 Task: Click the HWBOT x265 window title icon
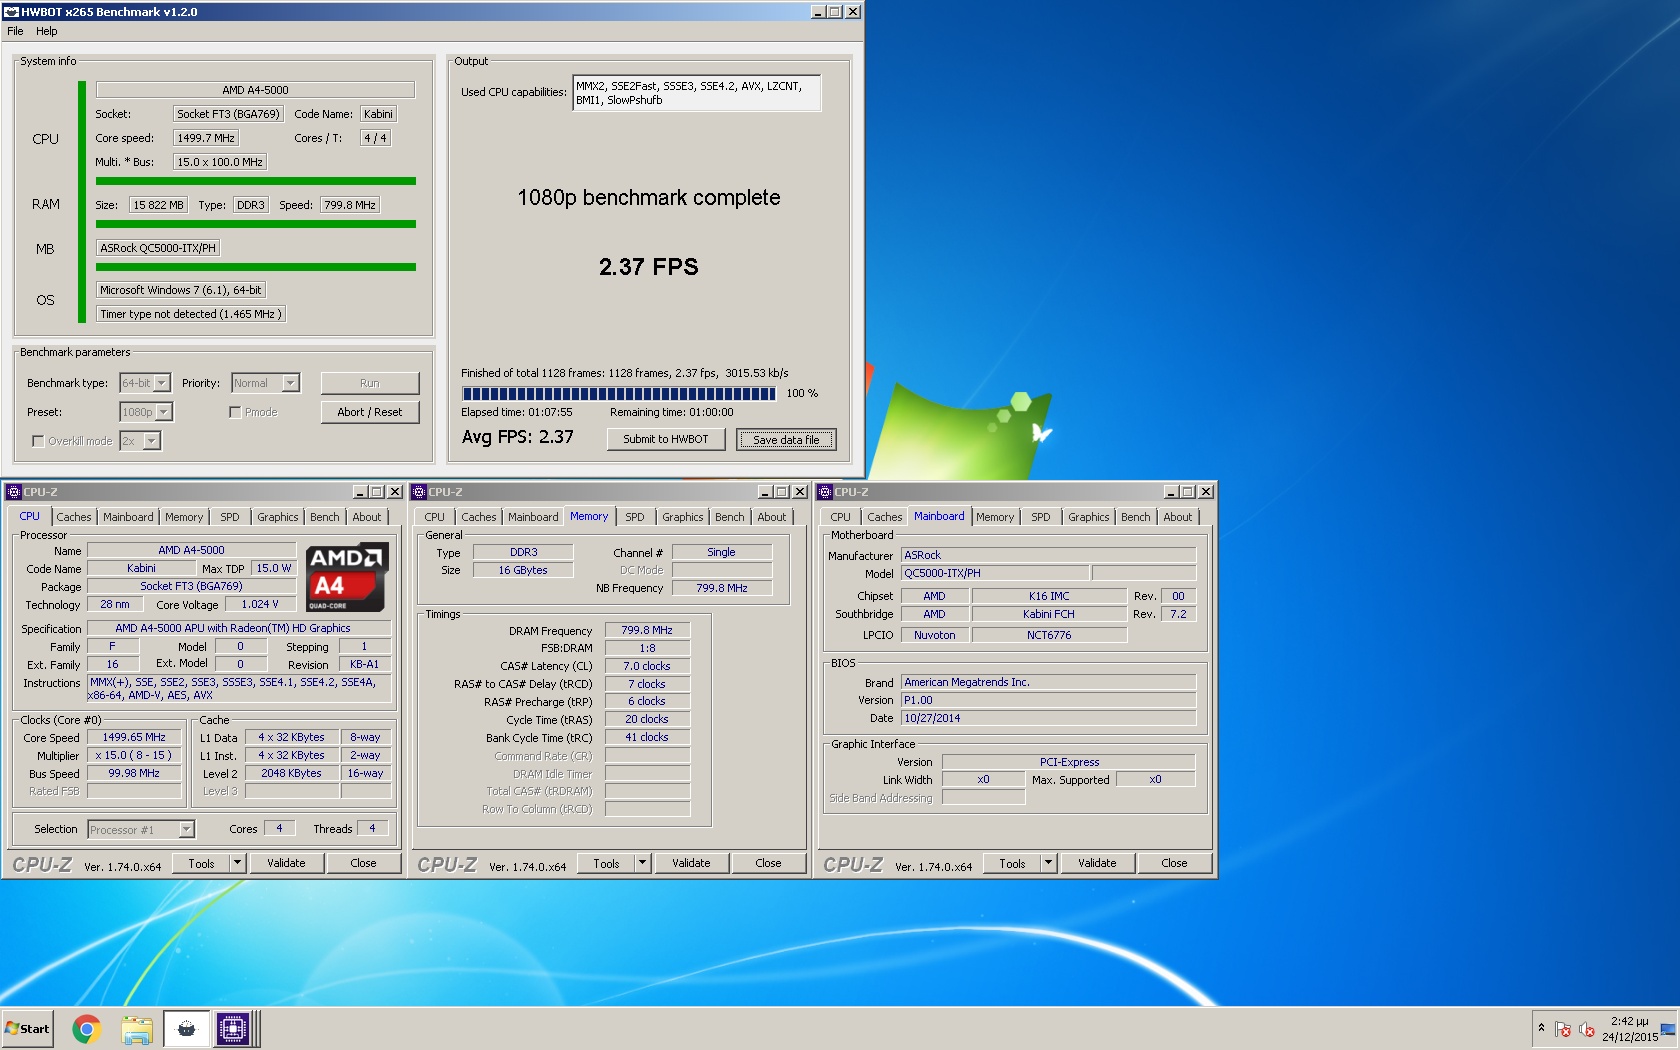pyautogui.click(x=11, y=12)
